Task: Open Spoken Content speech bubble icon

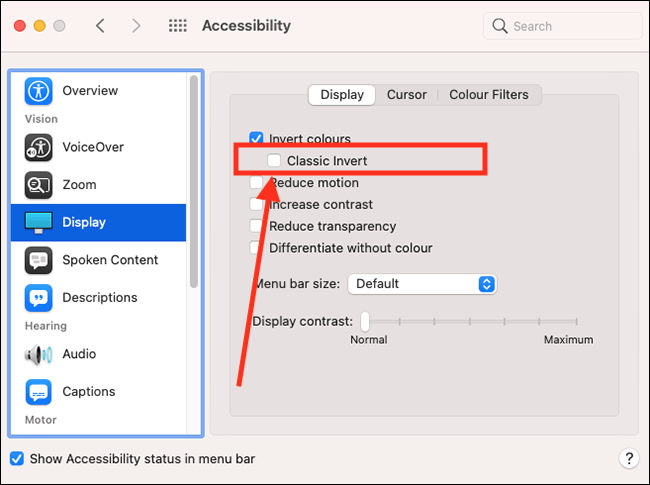Action: tap(38, 260)
